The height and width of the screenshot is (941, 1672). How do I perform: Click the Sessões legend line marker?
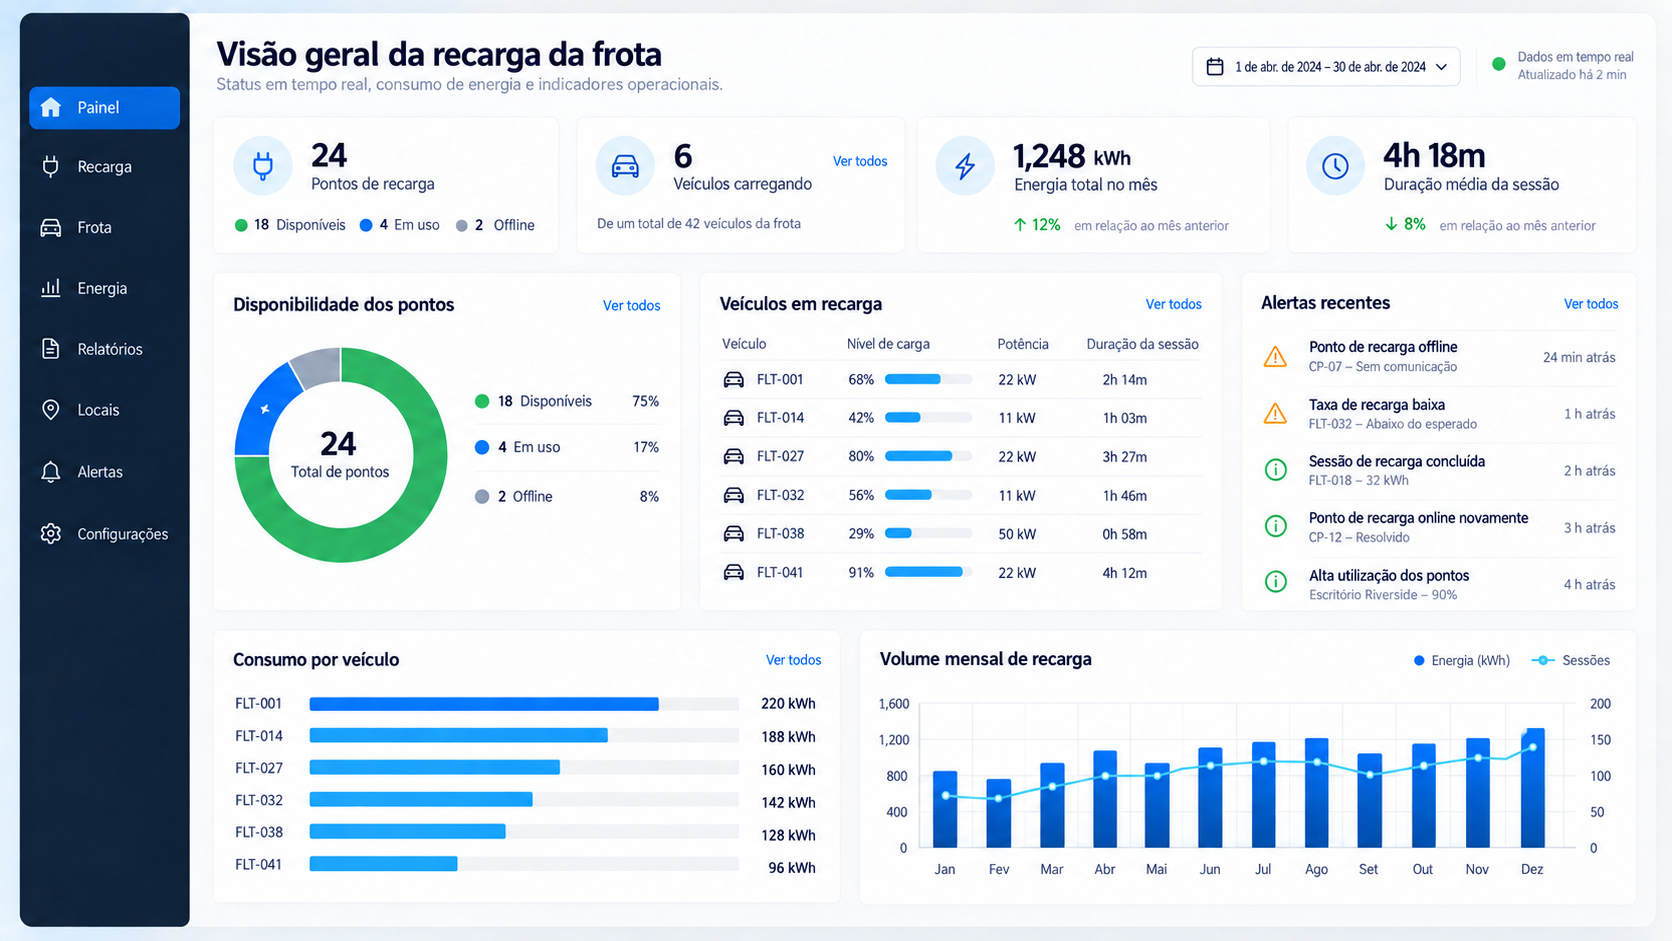(1543, 660)
